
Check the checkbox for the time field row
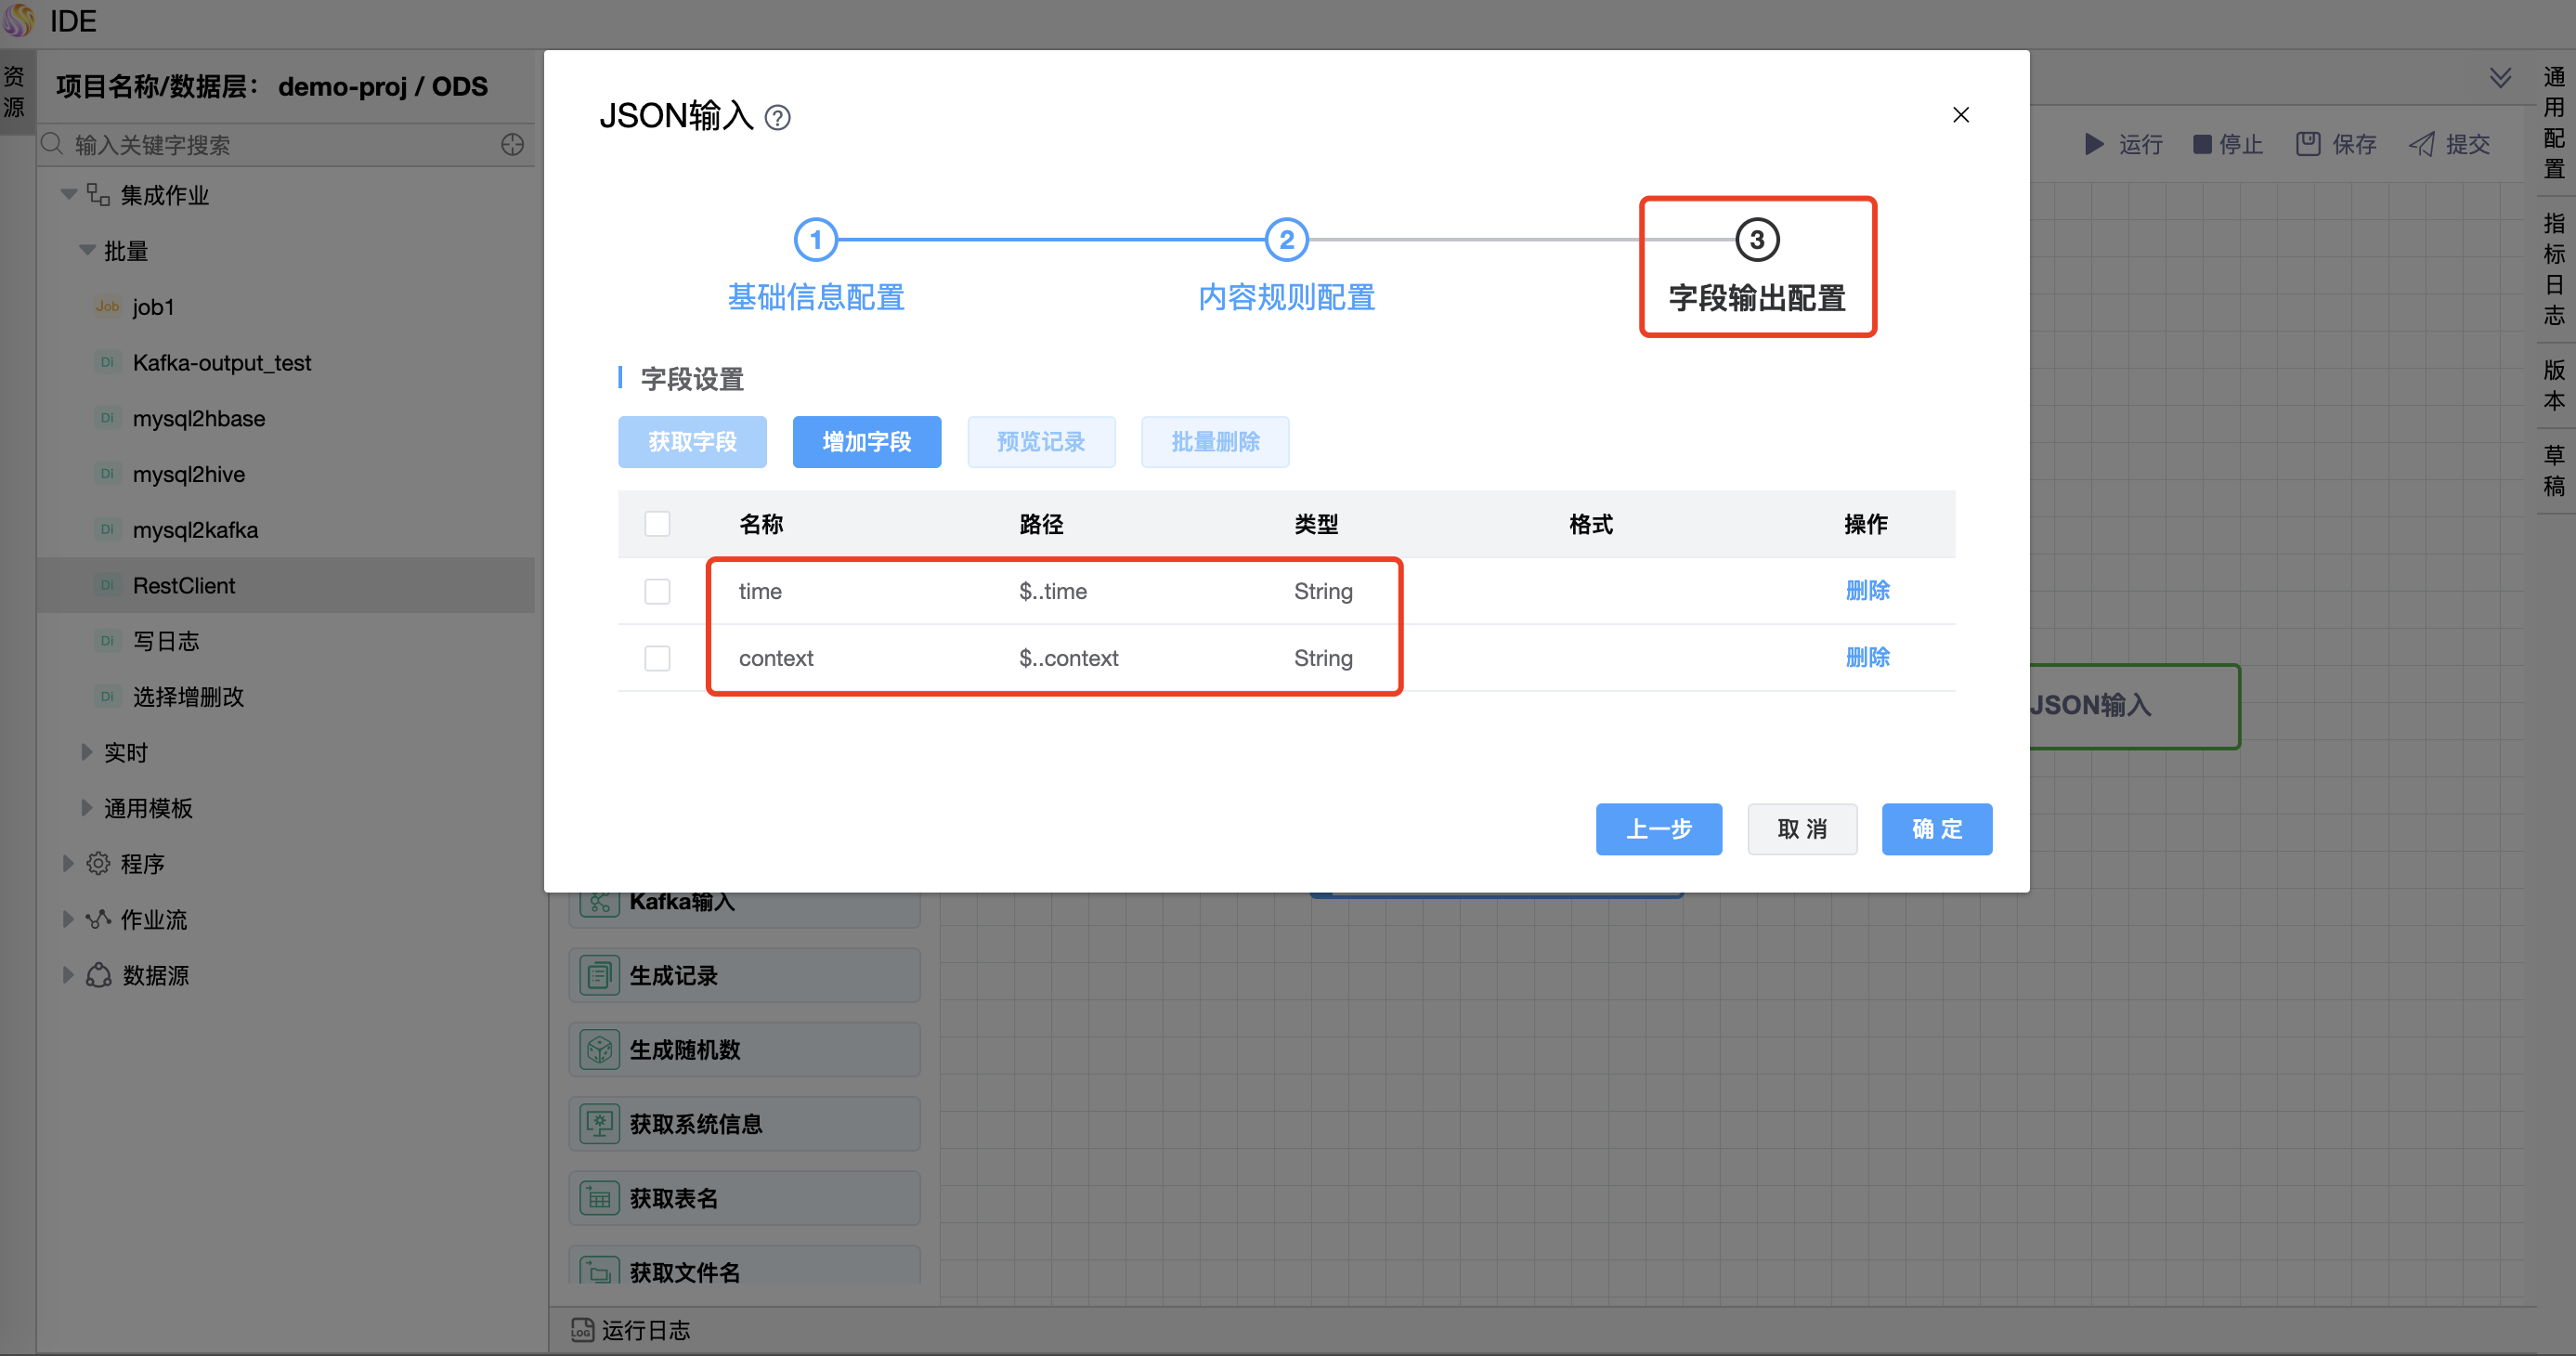[x=657, y=591]
